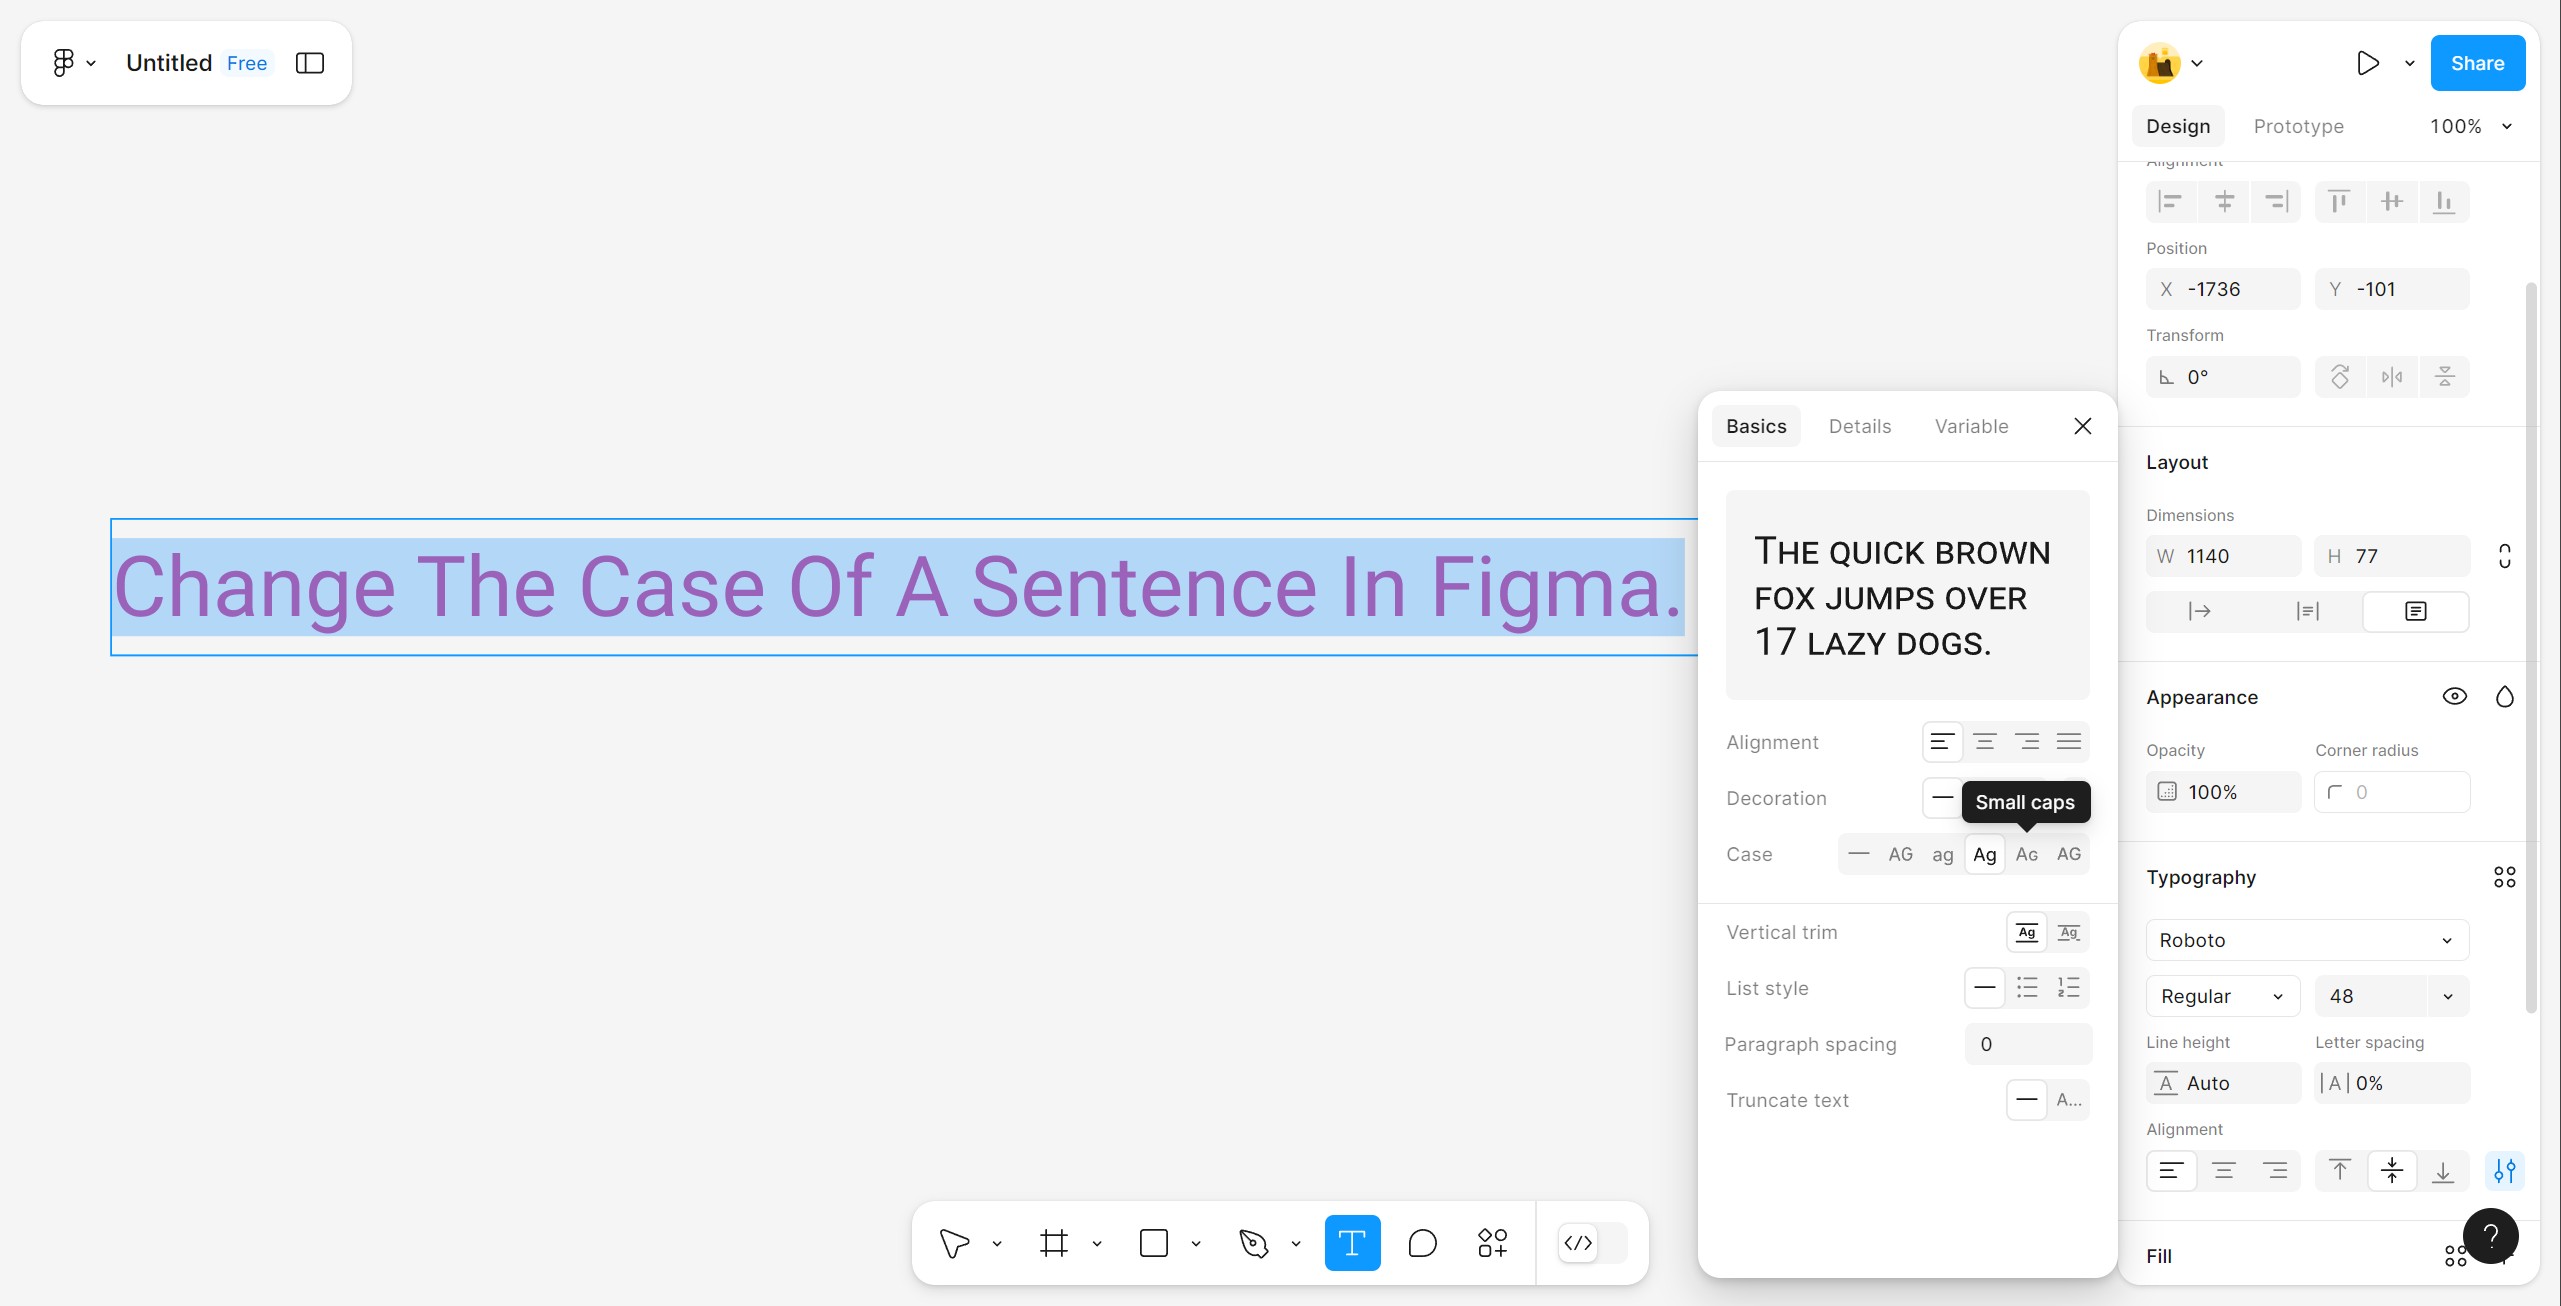Toggle type settings sliders icon
This screenshot has height=1306, width=2561.
(2505, 1170)
